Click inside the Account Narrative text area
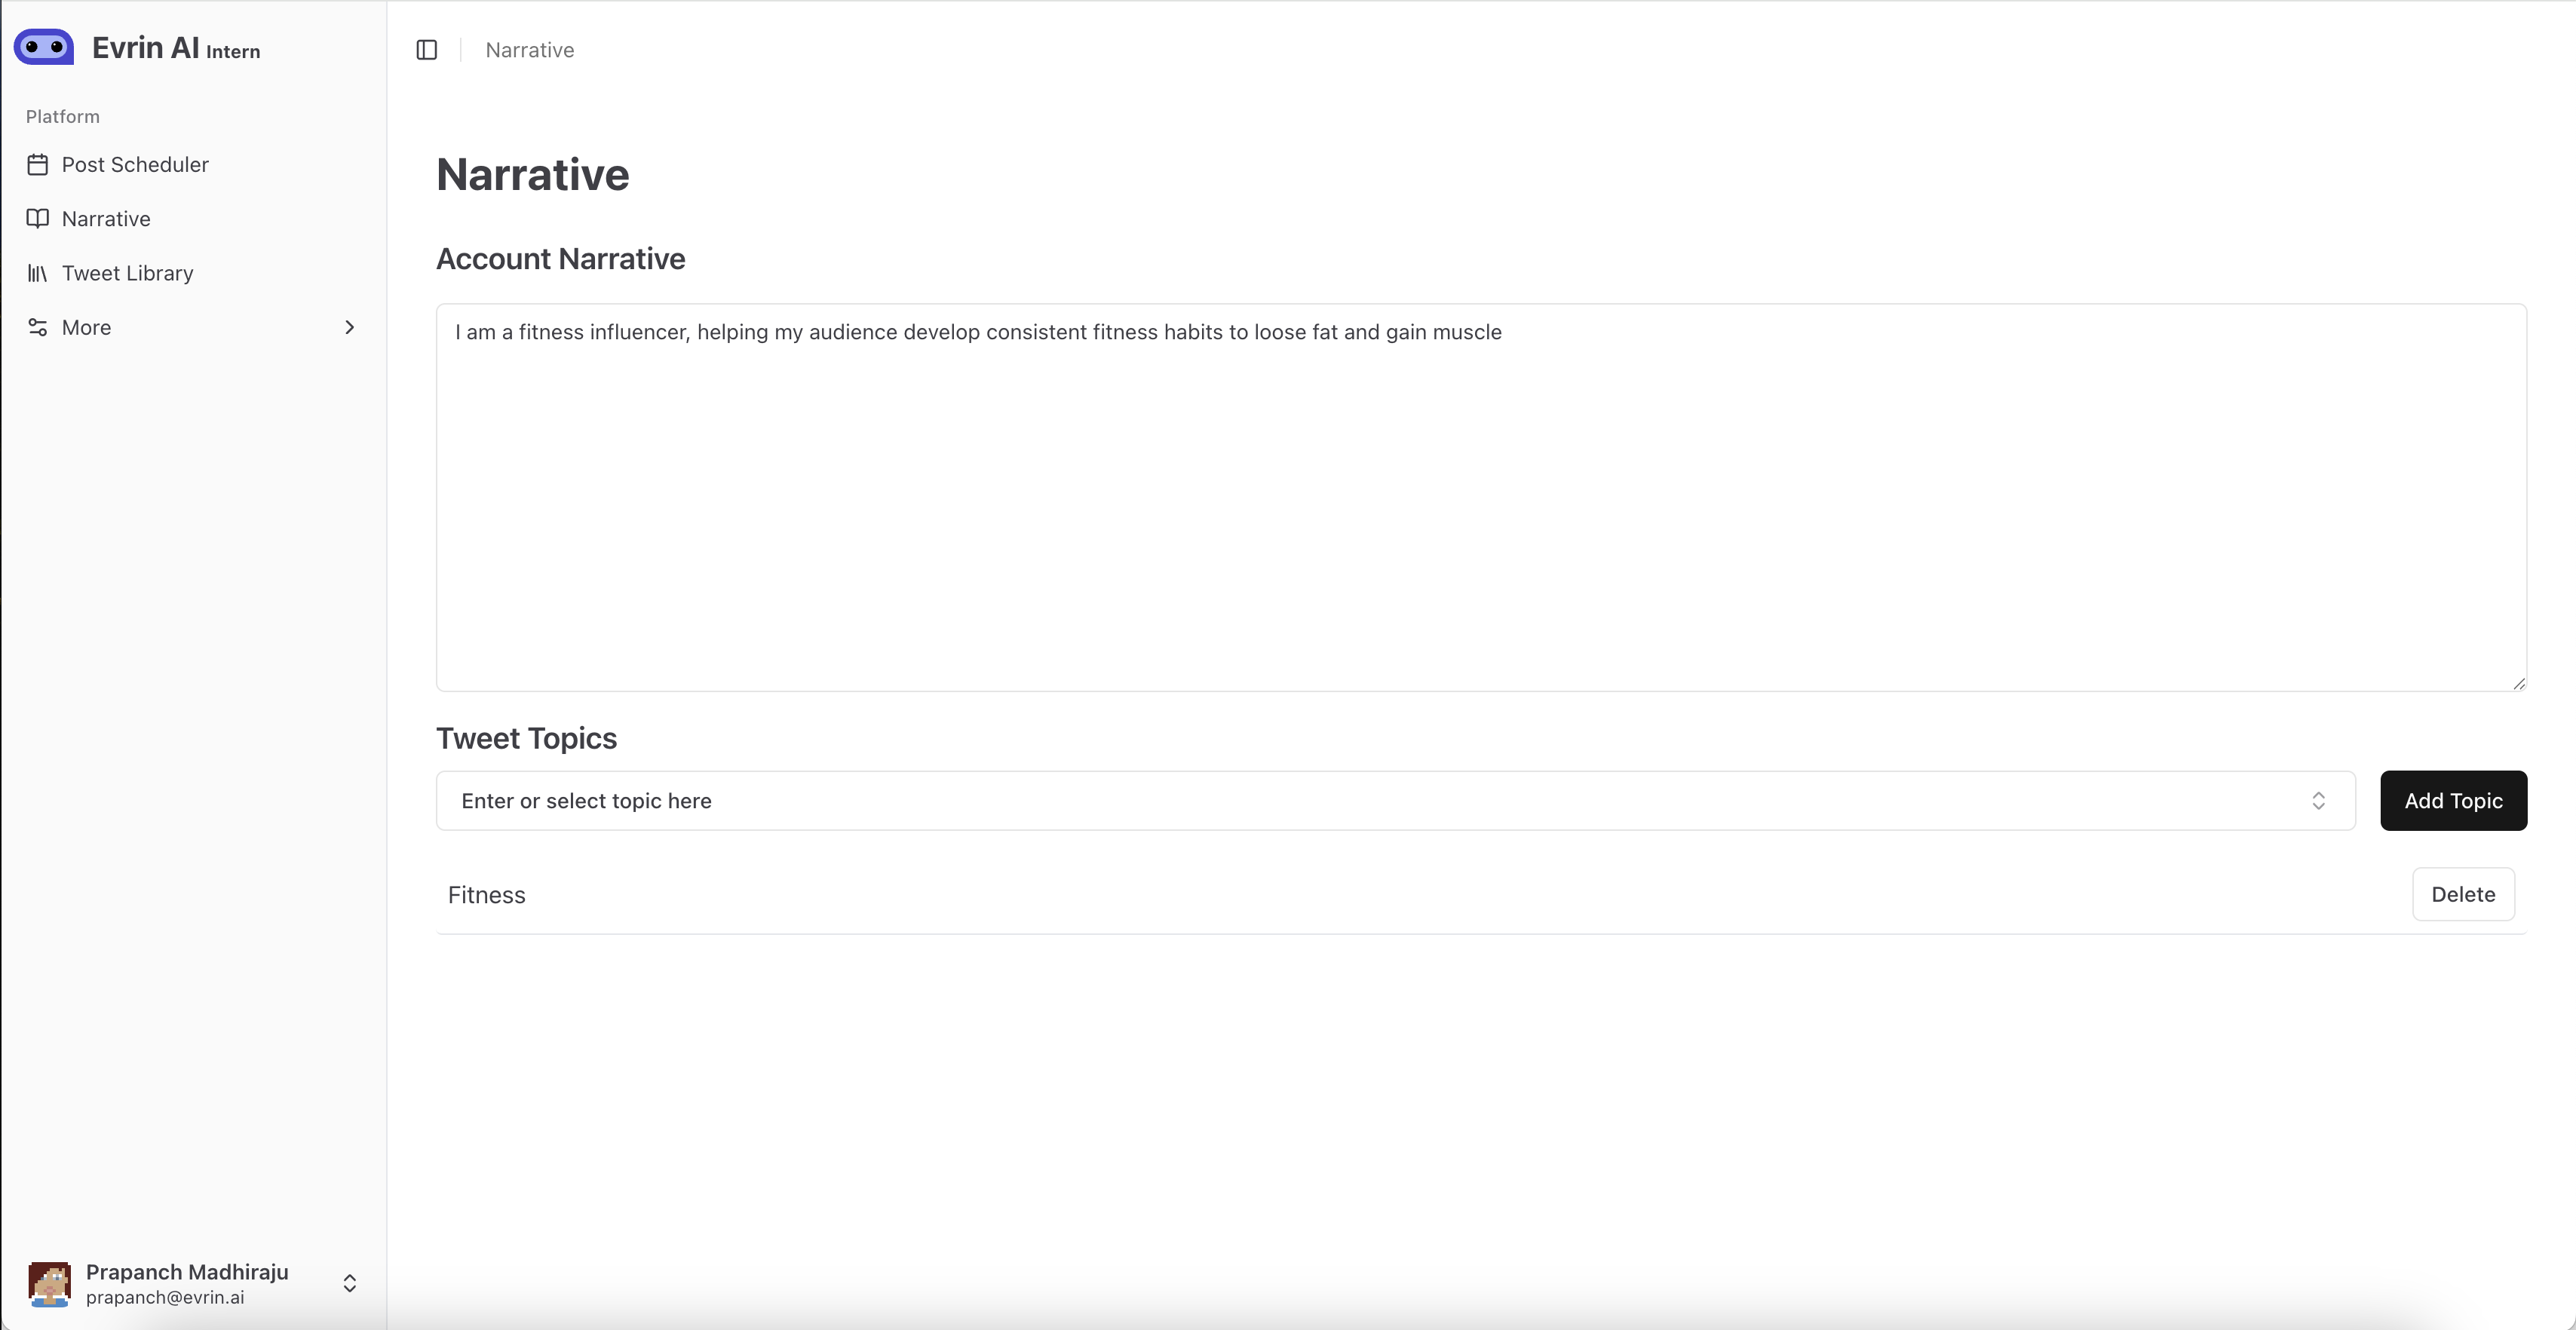This screenshot has width=2576, height=1330. [1480, 500]
